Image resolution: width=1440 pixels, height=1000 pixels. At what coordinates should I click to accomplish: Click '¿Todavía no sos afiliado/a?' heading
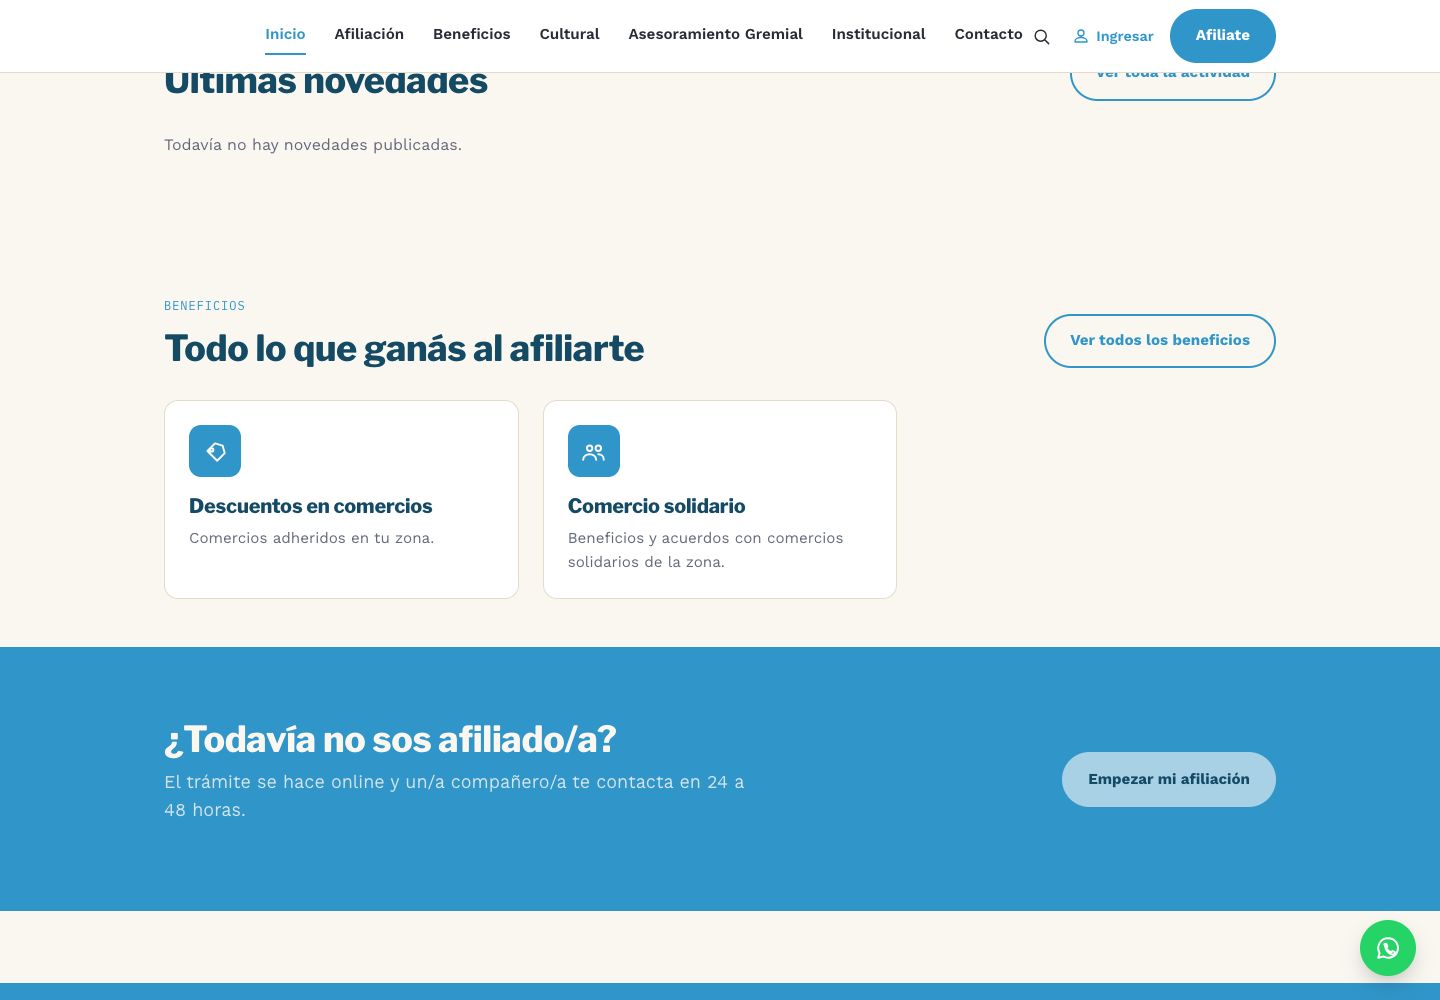(x=390, y=740)
